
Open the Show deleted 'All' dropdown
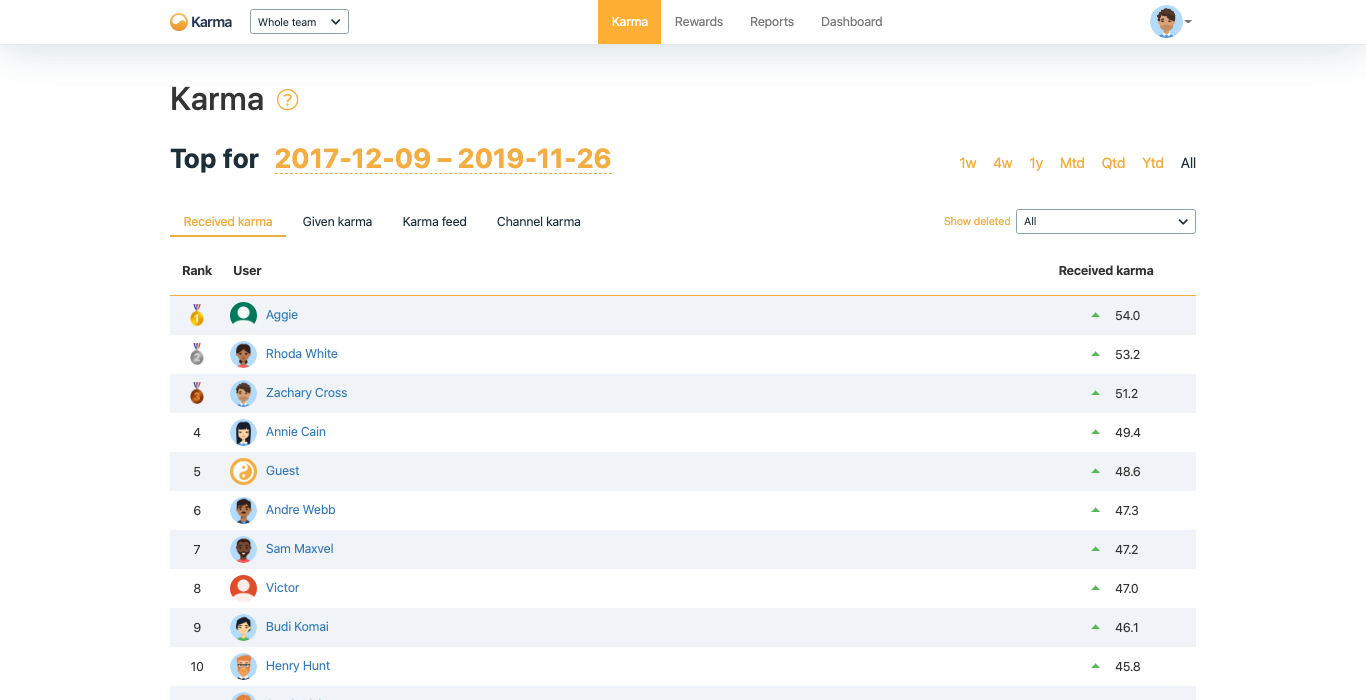point(1106,222)
